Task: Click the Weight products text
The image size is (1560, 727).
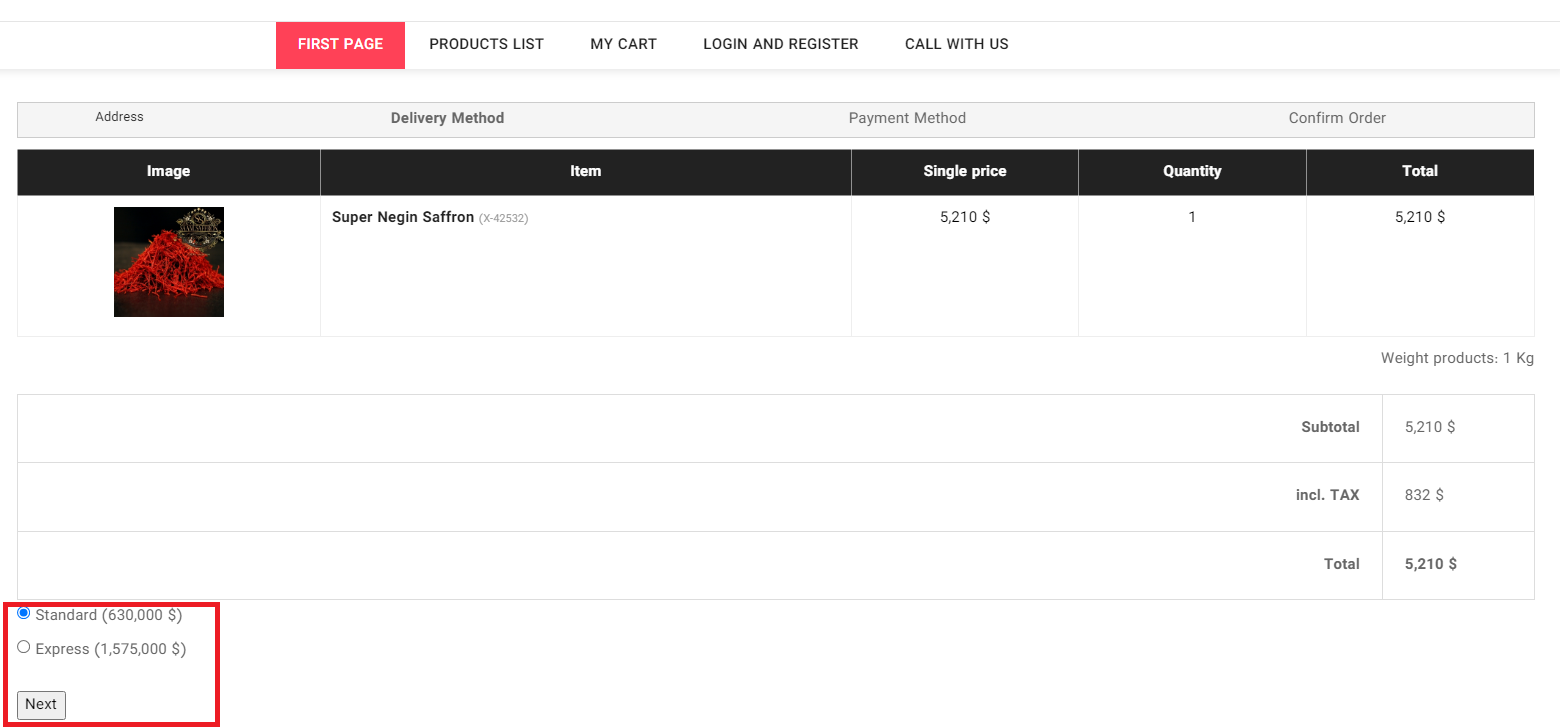Action: (x=1456, y=358)
